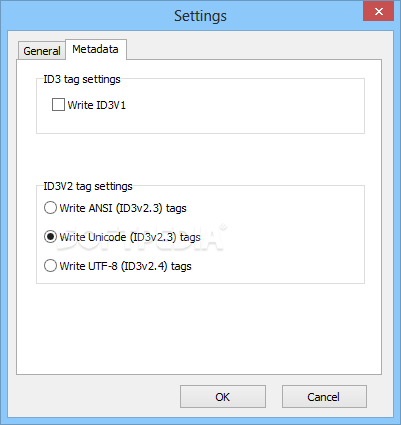Click the Settings title bar text

click(x=200, y=16)
